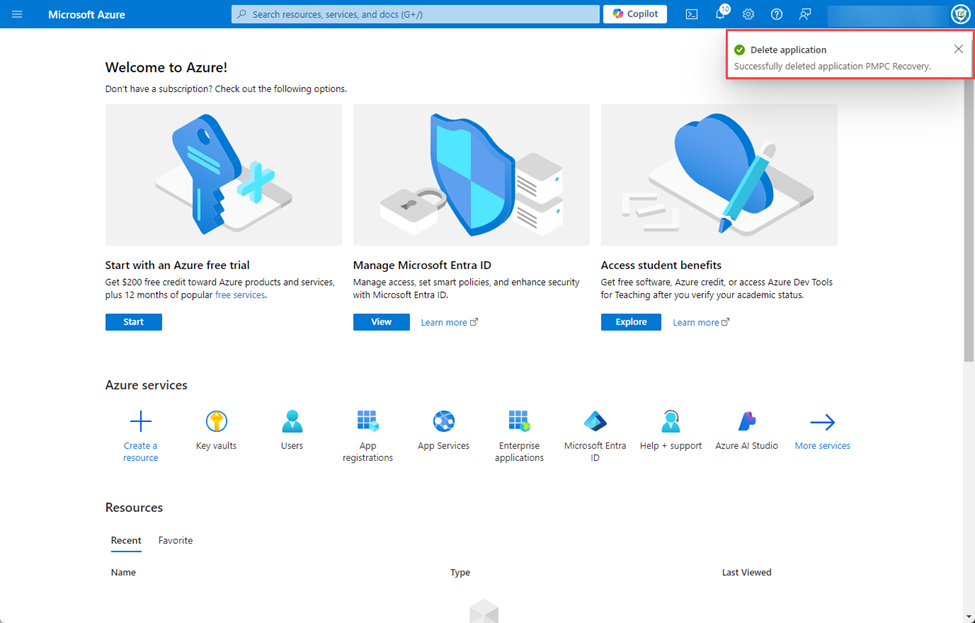Dismiss the Delete application notification

[958, 48]
